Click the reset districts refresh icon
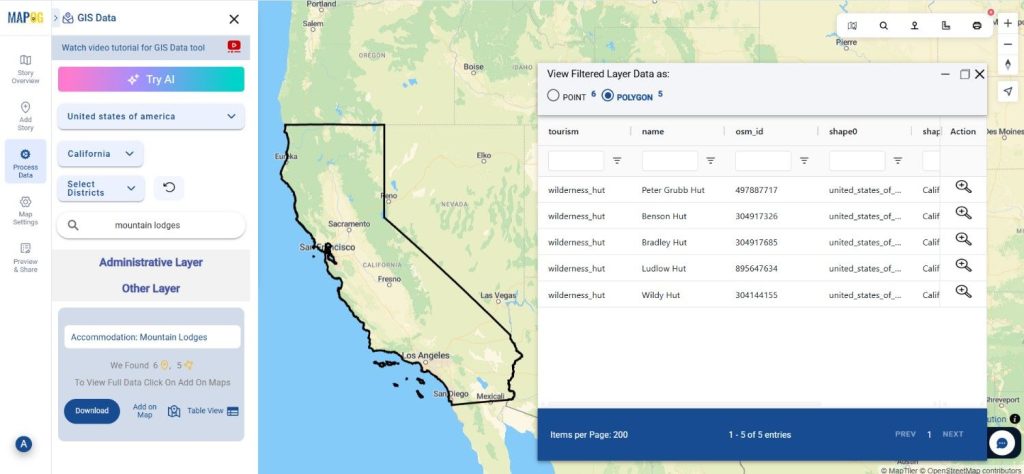1024x474 pixels. 168,188
